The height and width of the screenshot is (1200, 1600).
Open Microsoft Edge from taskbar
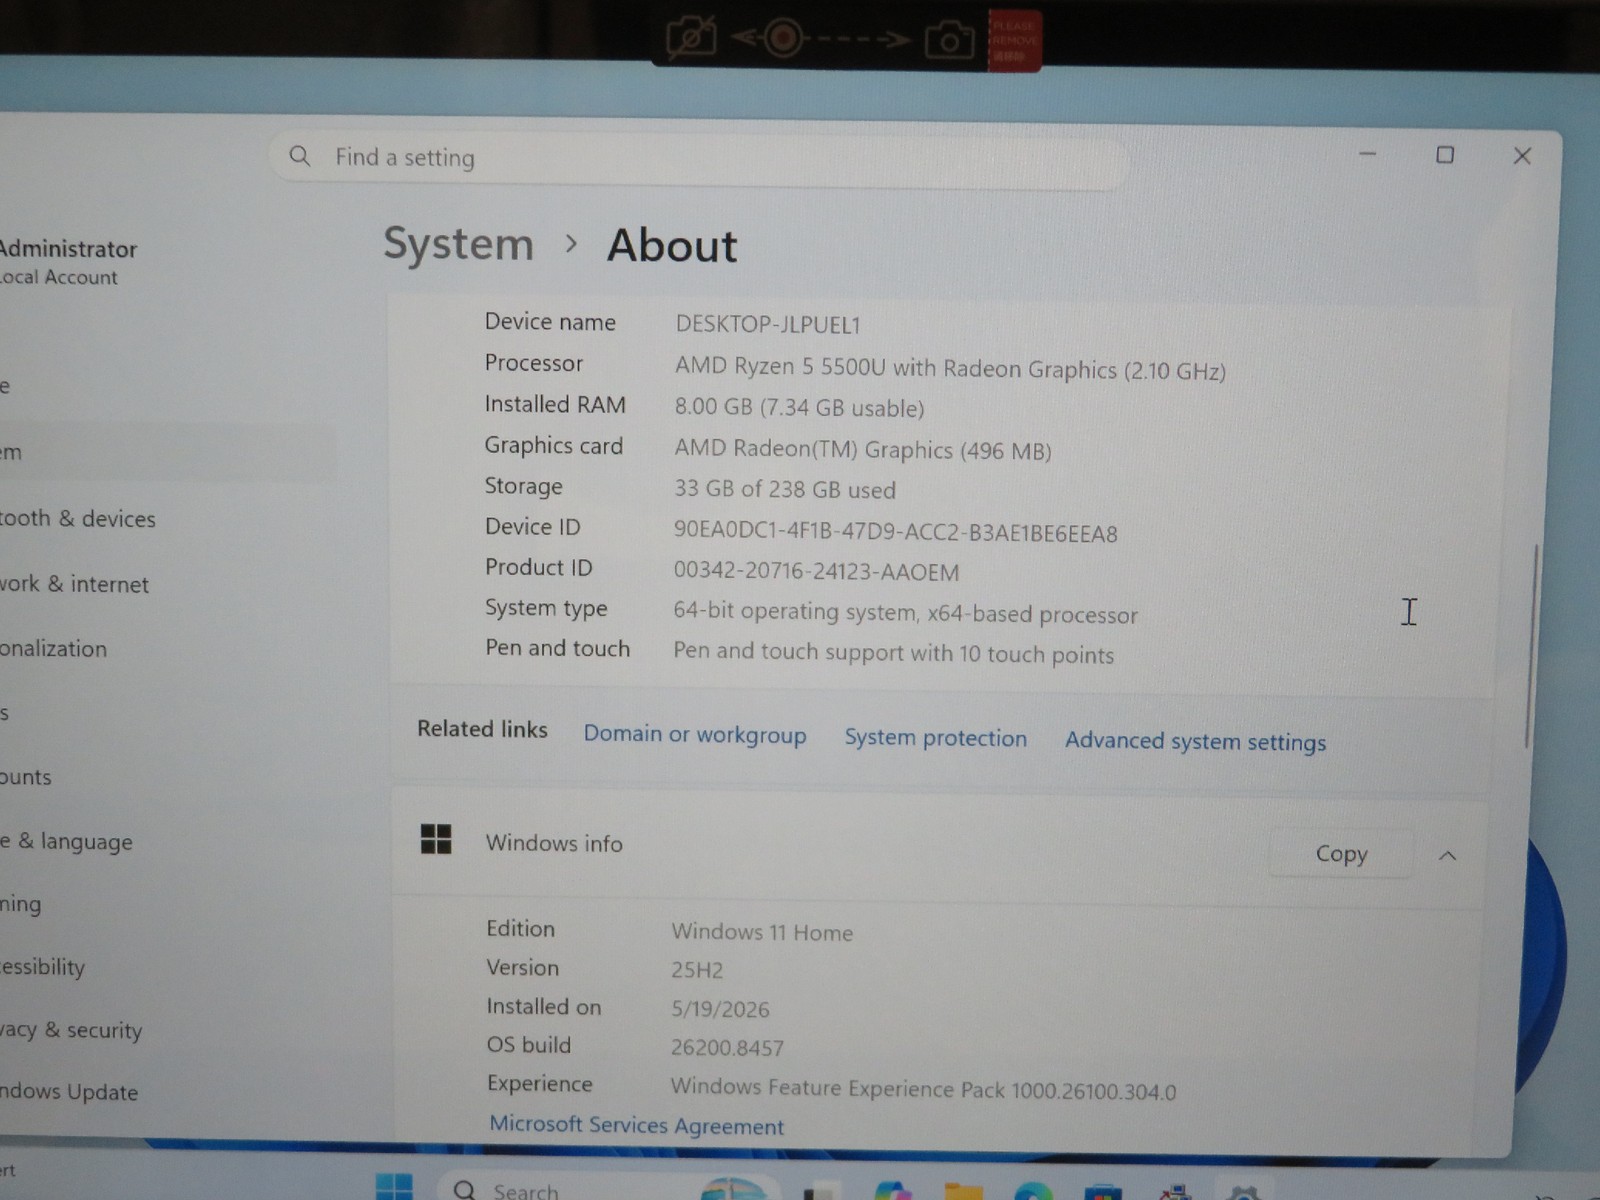pos(1033,1191)
